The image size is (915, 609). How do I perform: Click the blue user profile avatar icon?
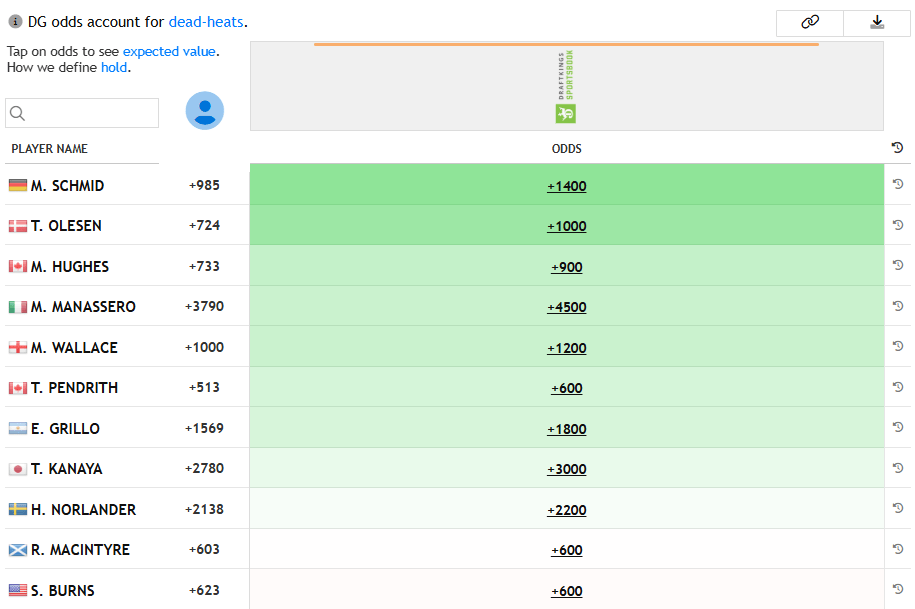coord(205,111)
